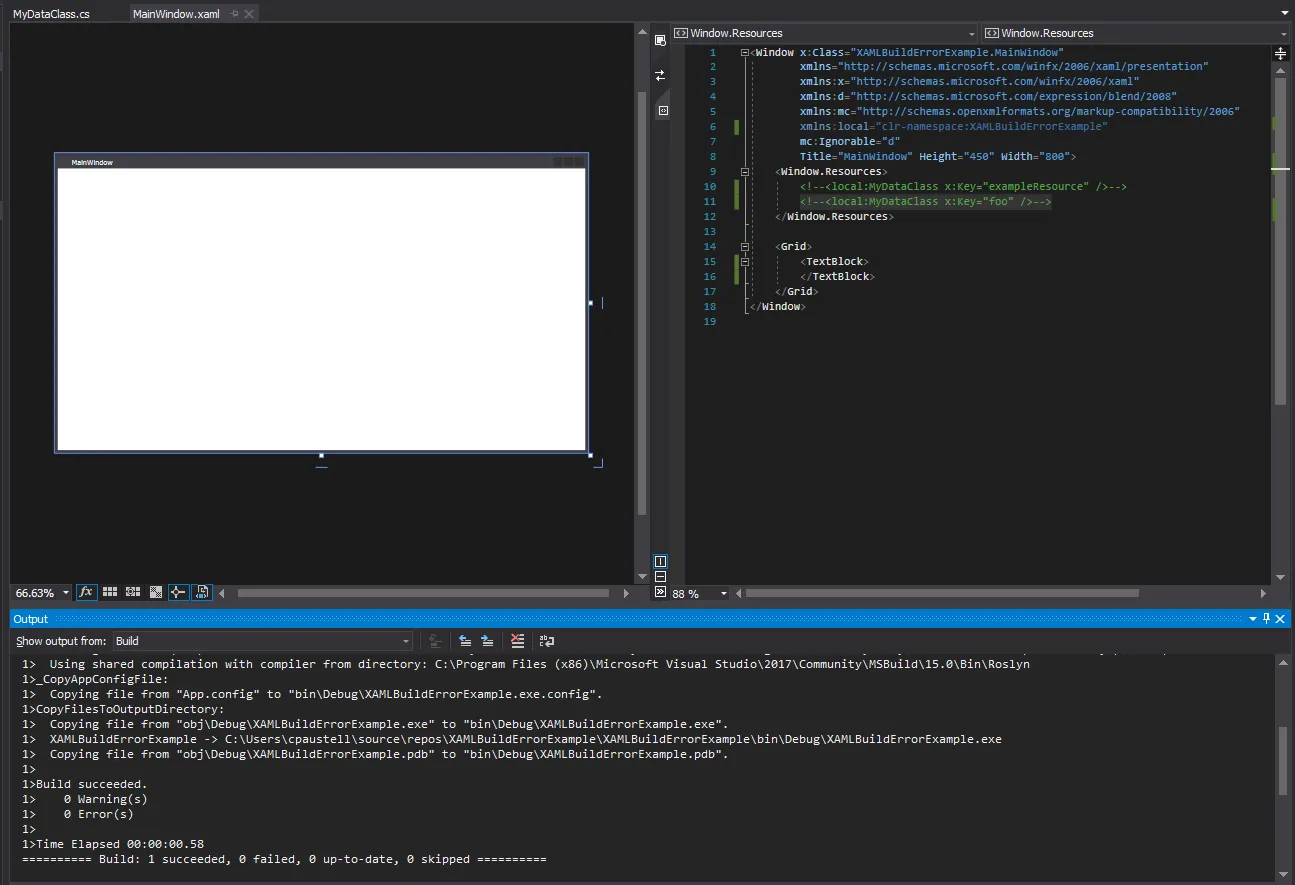Click the closing </Grid> tag

pyautogui.click(x=796, y=292)
